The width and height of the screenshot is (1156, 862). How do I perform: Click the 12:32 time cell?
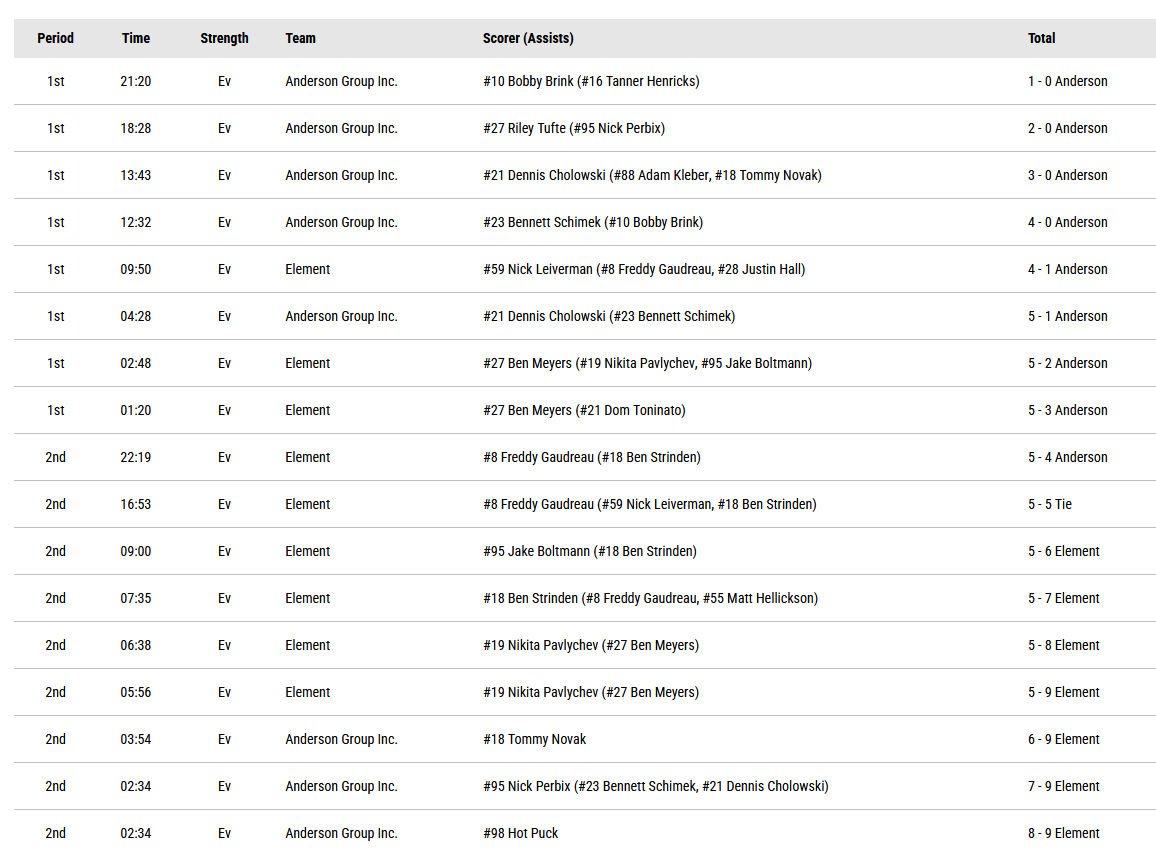coord(136,222)
